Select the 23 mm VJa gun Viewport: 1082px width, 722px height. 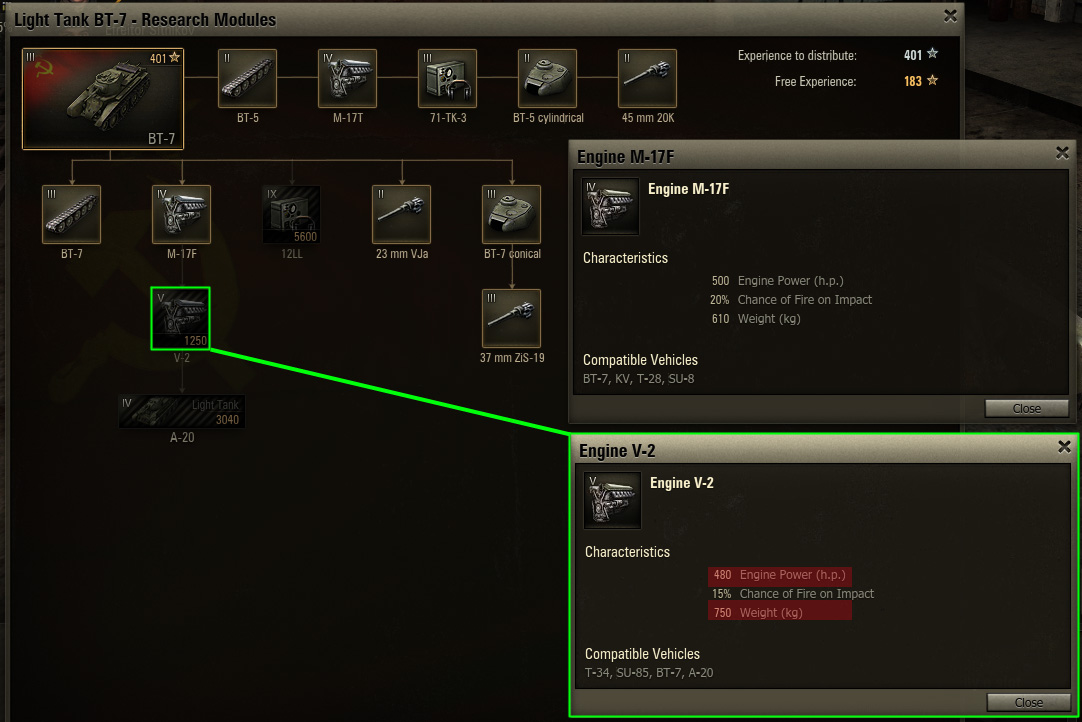click(x=402, y=214)
